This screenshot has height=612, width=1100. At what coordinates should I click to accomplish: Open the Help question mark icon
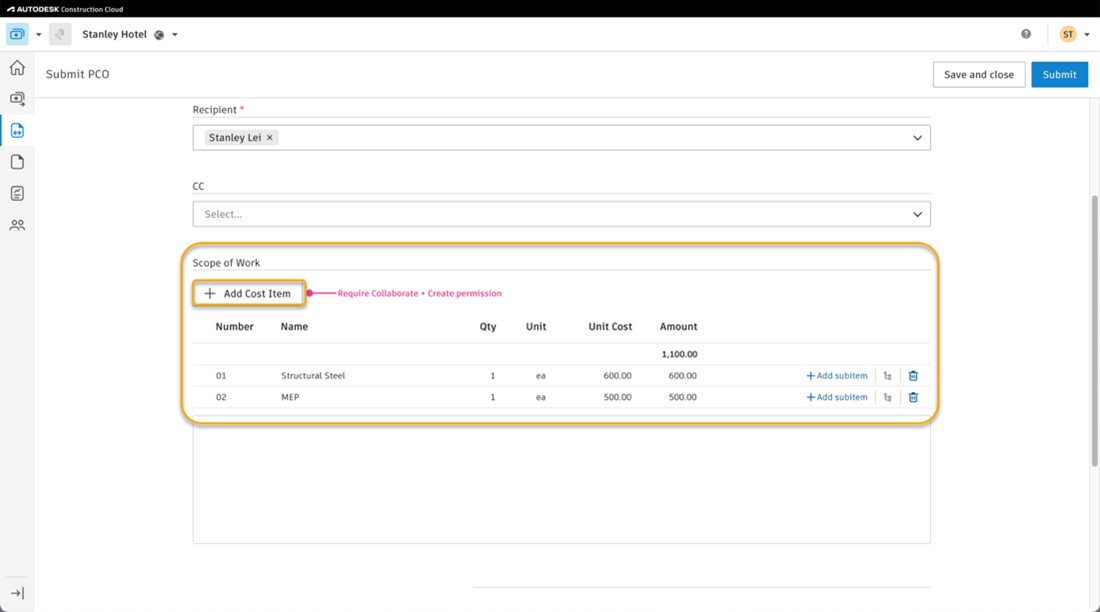(x=1026, y=34)
